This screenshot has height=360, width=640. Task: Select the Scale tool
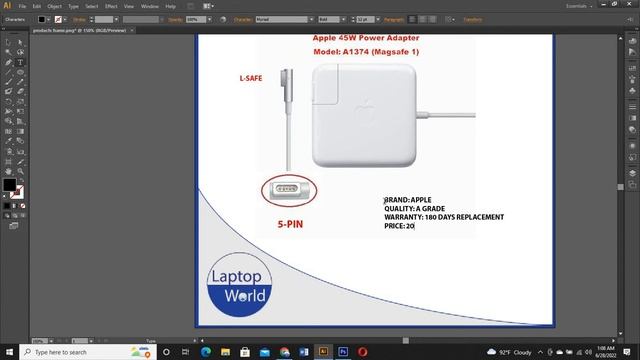coord(20,102)
